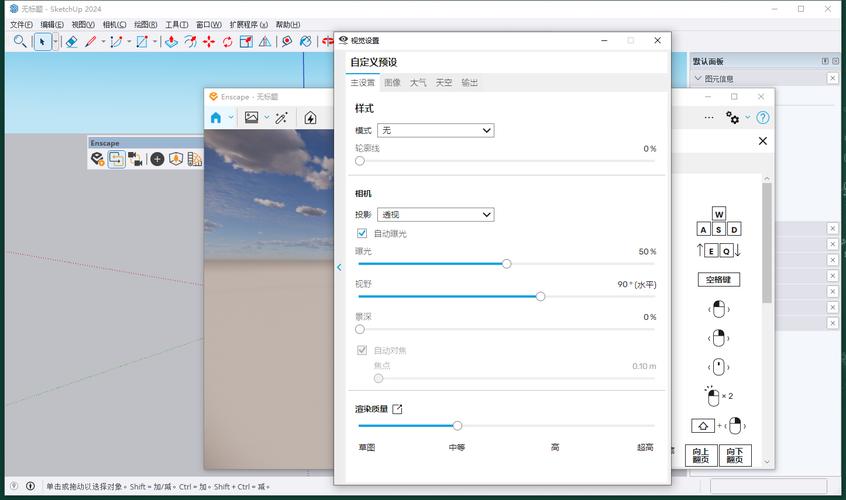The image size is (846, 500).
Task: Click the three-dots more button in Enscape window
Action: [x=709, y=117]
